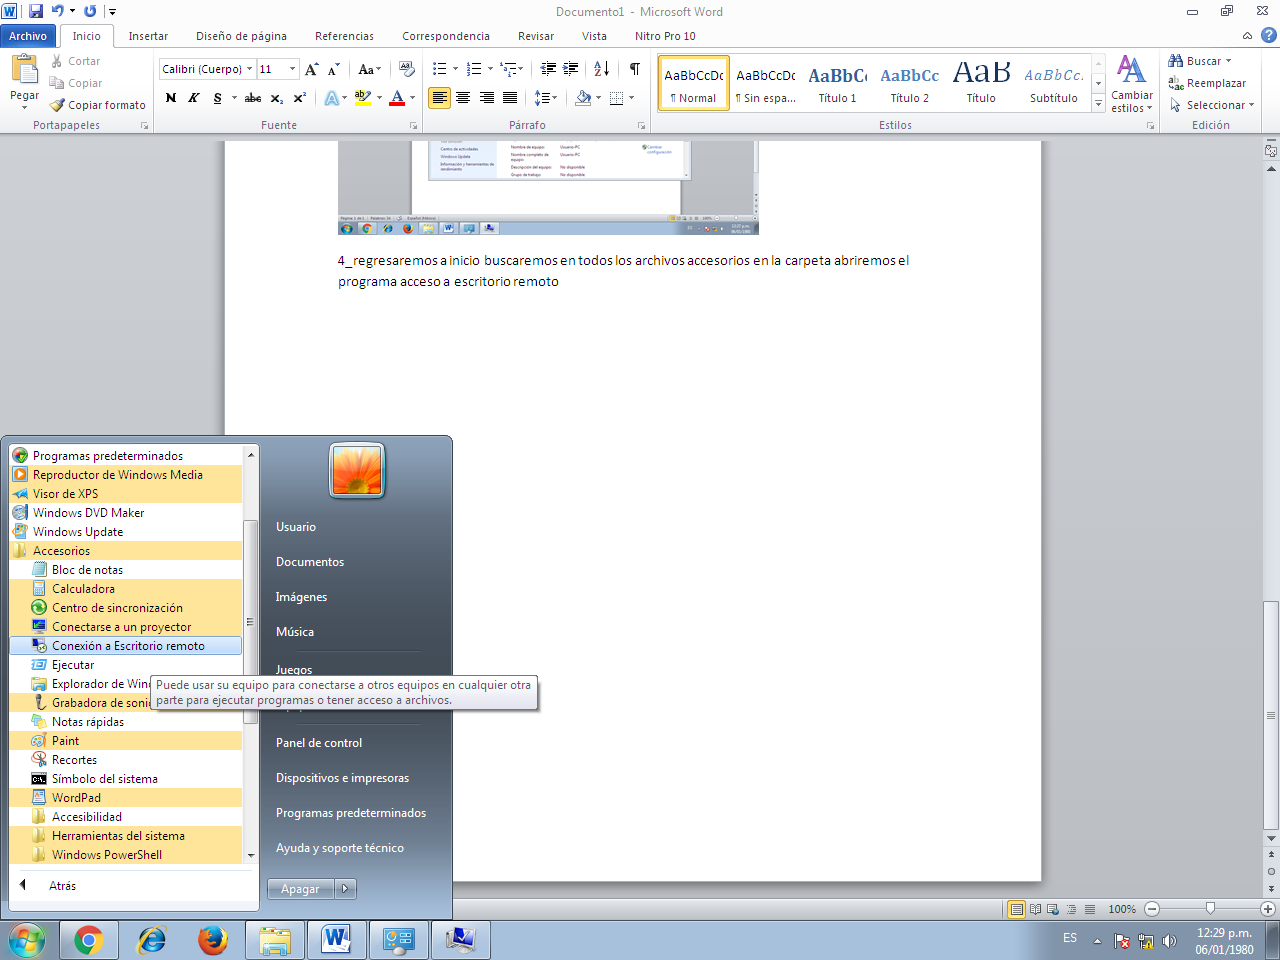Image resolution: width=1280 pixels, height=960 pixels.
Task: Open Google Chrome from the taskbar
Action: click(x=88, y=940)
